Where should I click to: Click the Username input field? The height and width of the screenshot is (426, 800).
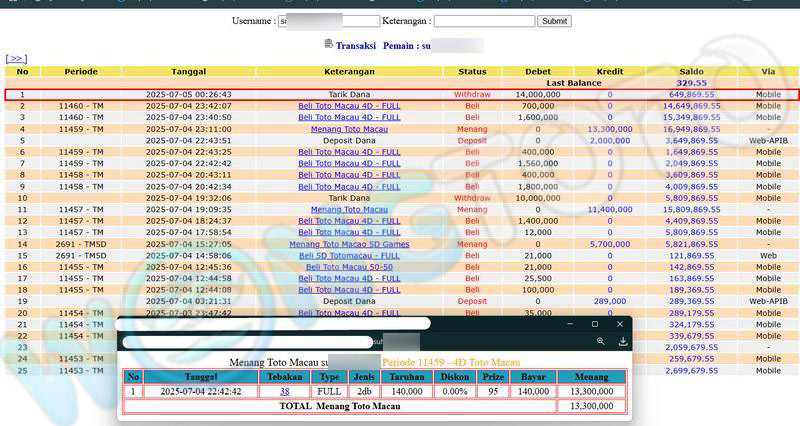329,21
